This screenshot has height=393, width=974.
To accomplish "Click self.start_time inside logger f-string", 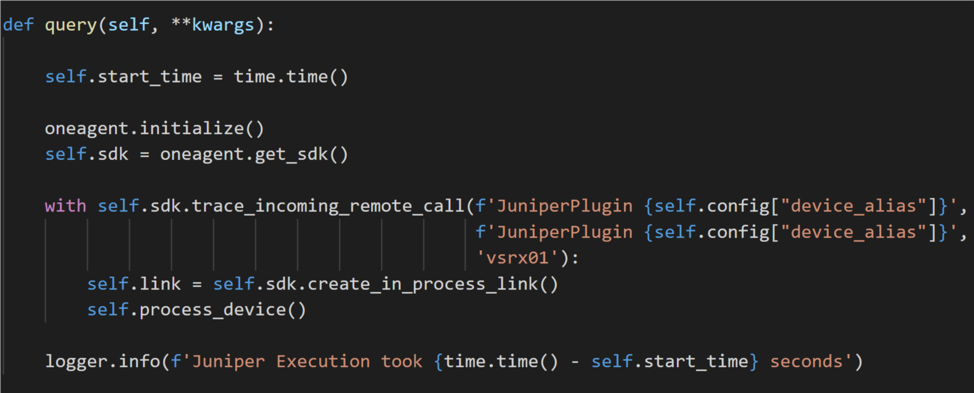I will (670, 361).
